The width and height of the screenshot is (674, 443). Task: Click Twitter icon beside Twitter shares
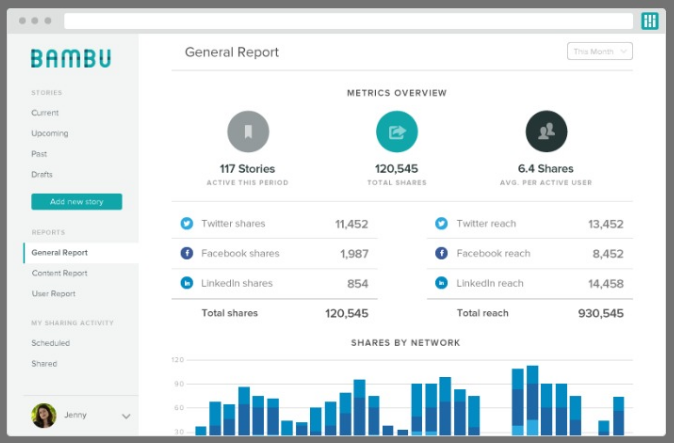[186, 224]
